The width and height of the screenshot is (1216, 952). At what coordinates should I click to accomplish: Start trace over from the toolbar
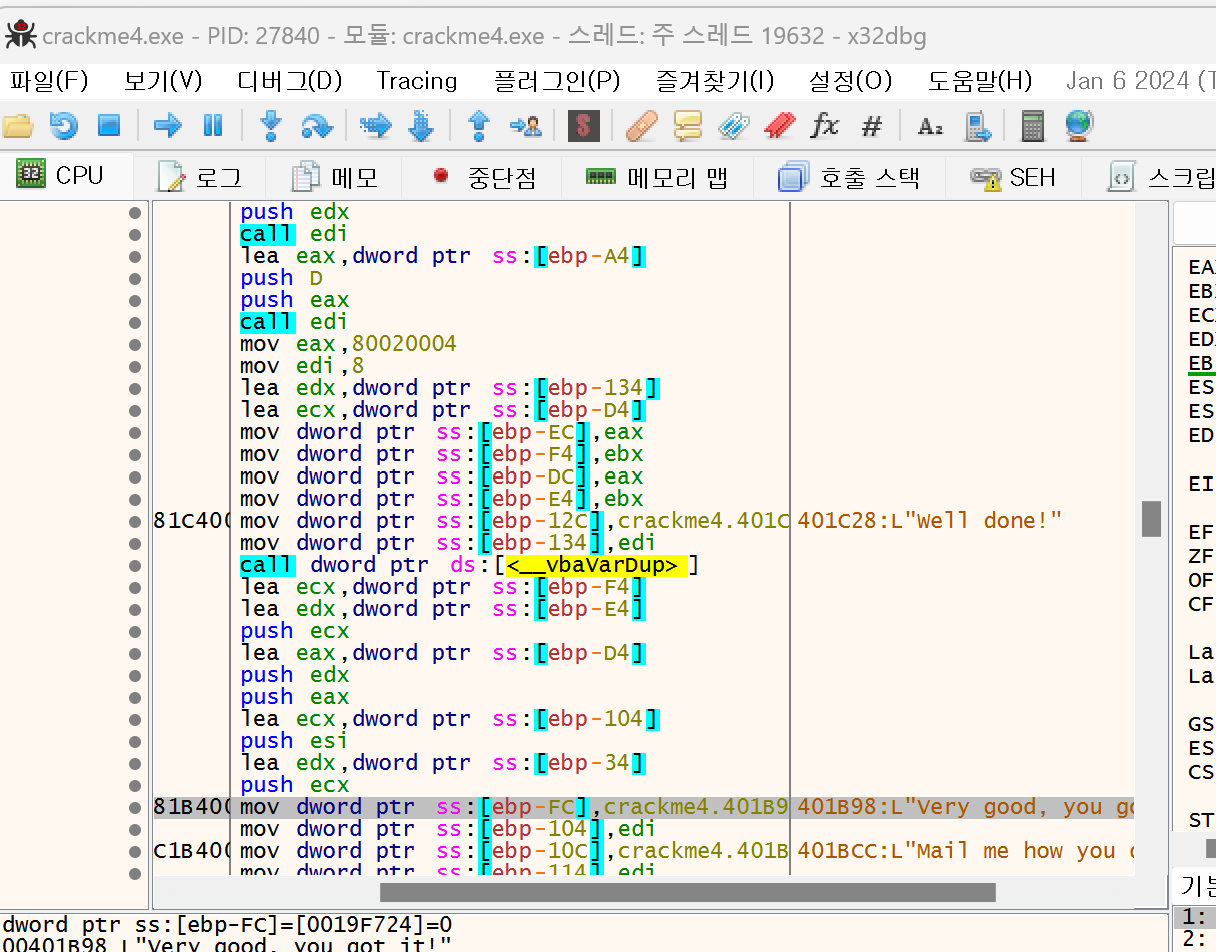[421, 126]
